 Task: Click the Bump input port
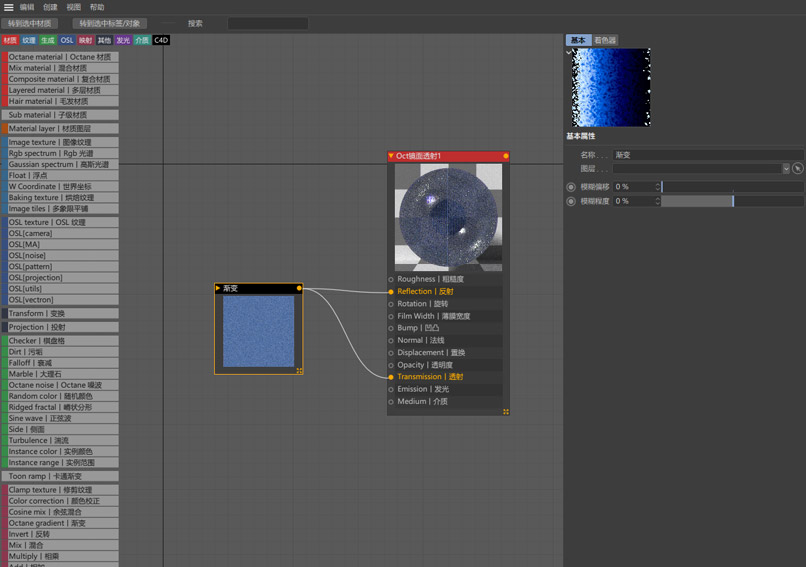(391, 328)
